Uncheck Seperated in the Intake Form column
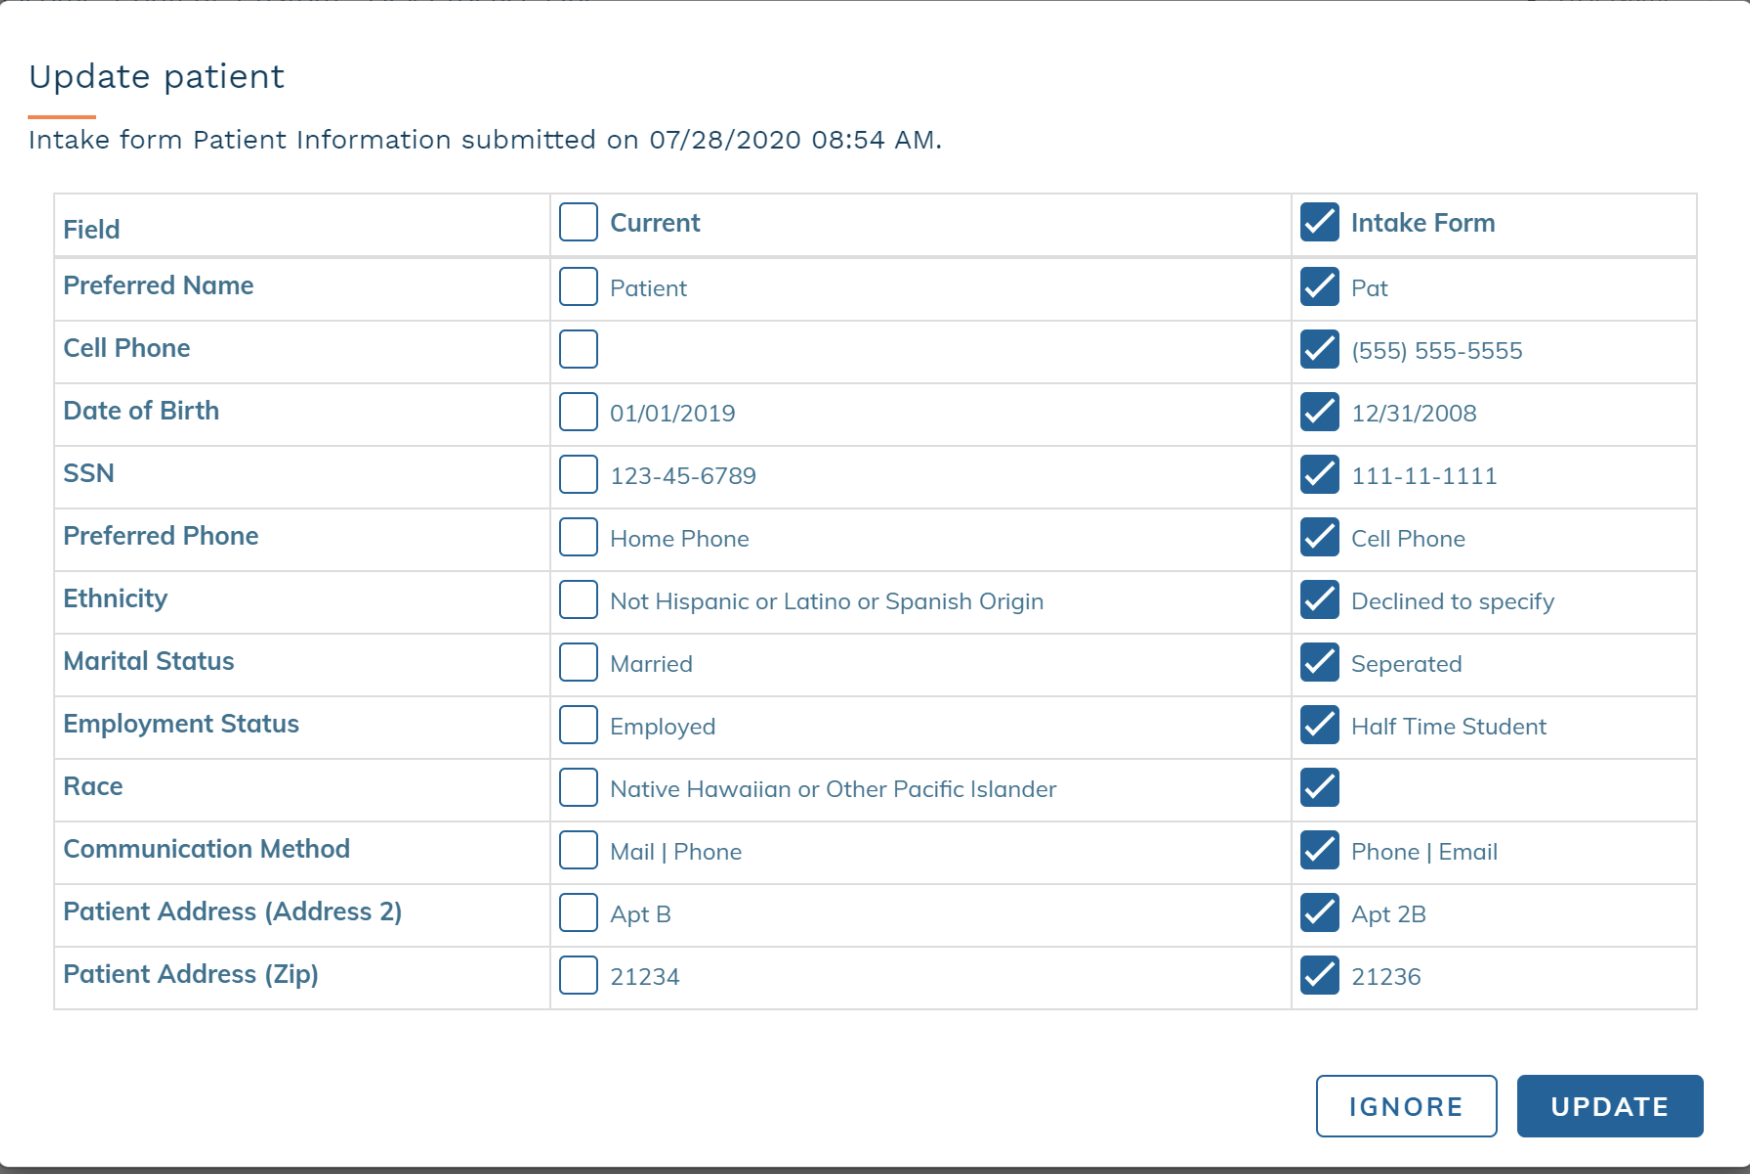This screenshot has width=1750, height=1174. [1320, 662]
